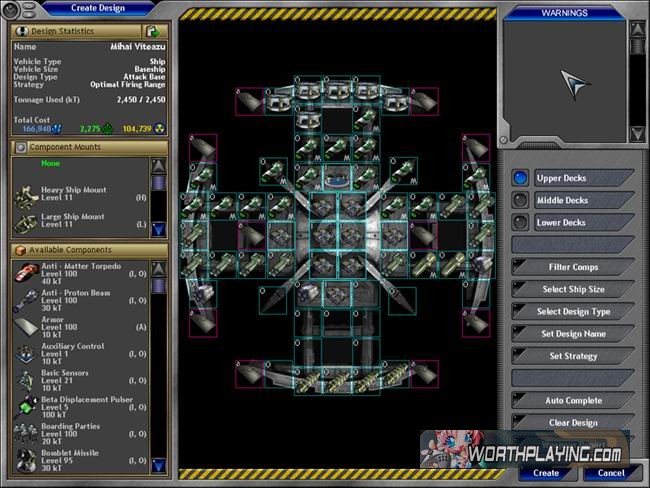Screen dimensions: 650x488
Task: Open the Select Design Type list
Action: [572, 311]
